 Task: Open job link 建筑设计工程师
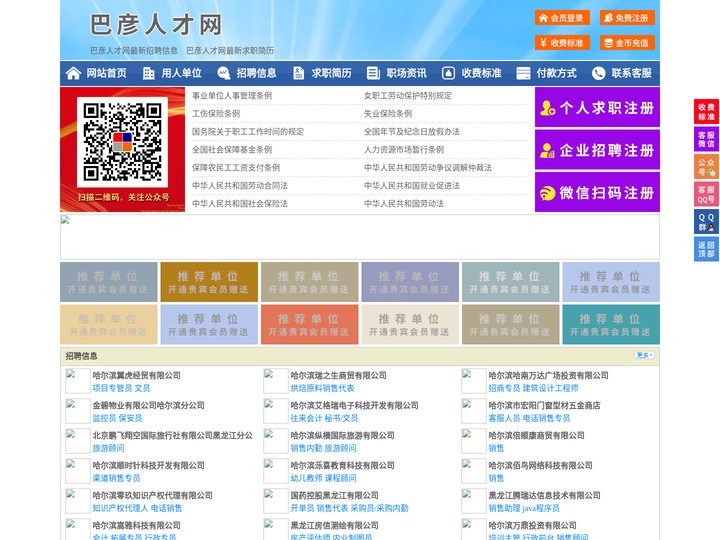(551, 388)
